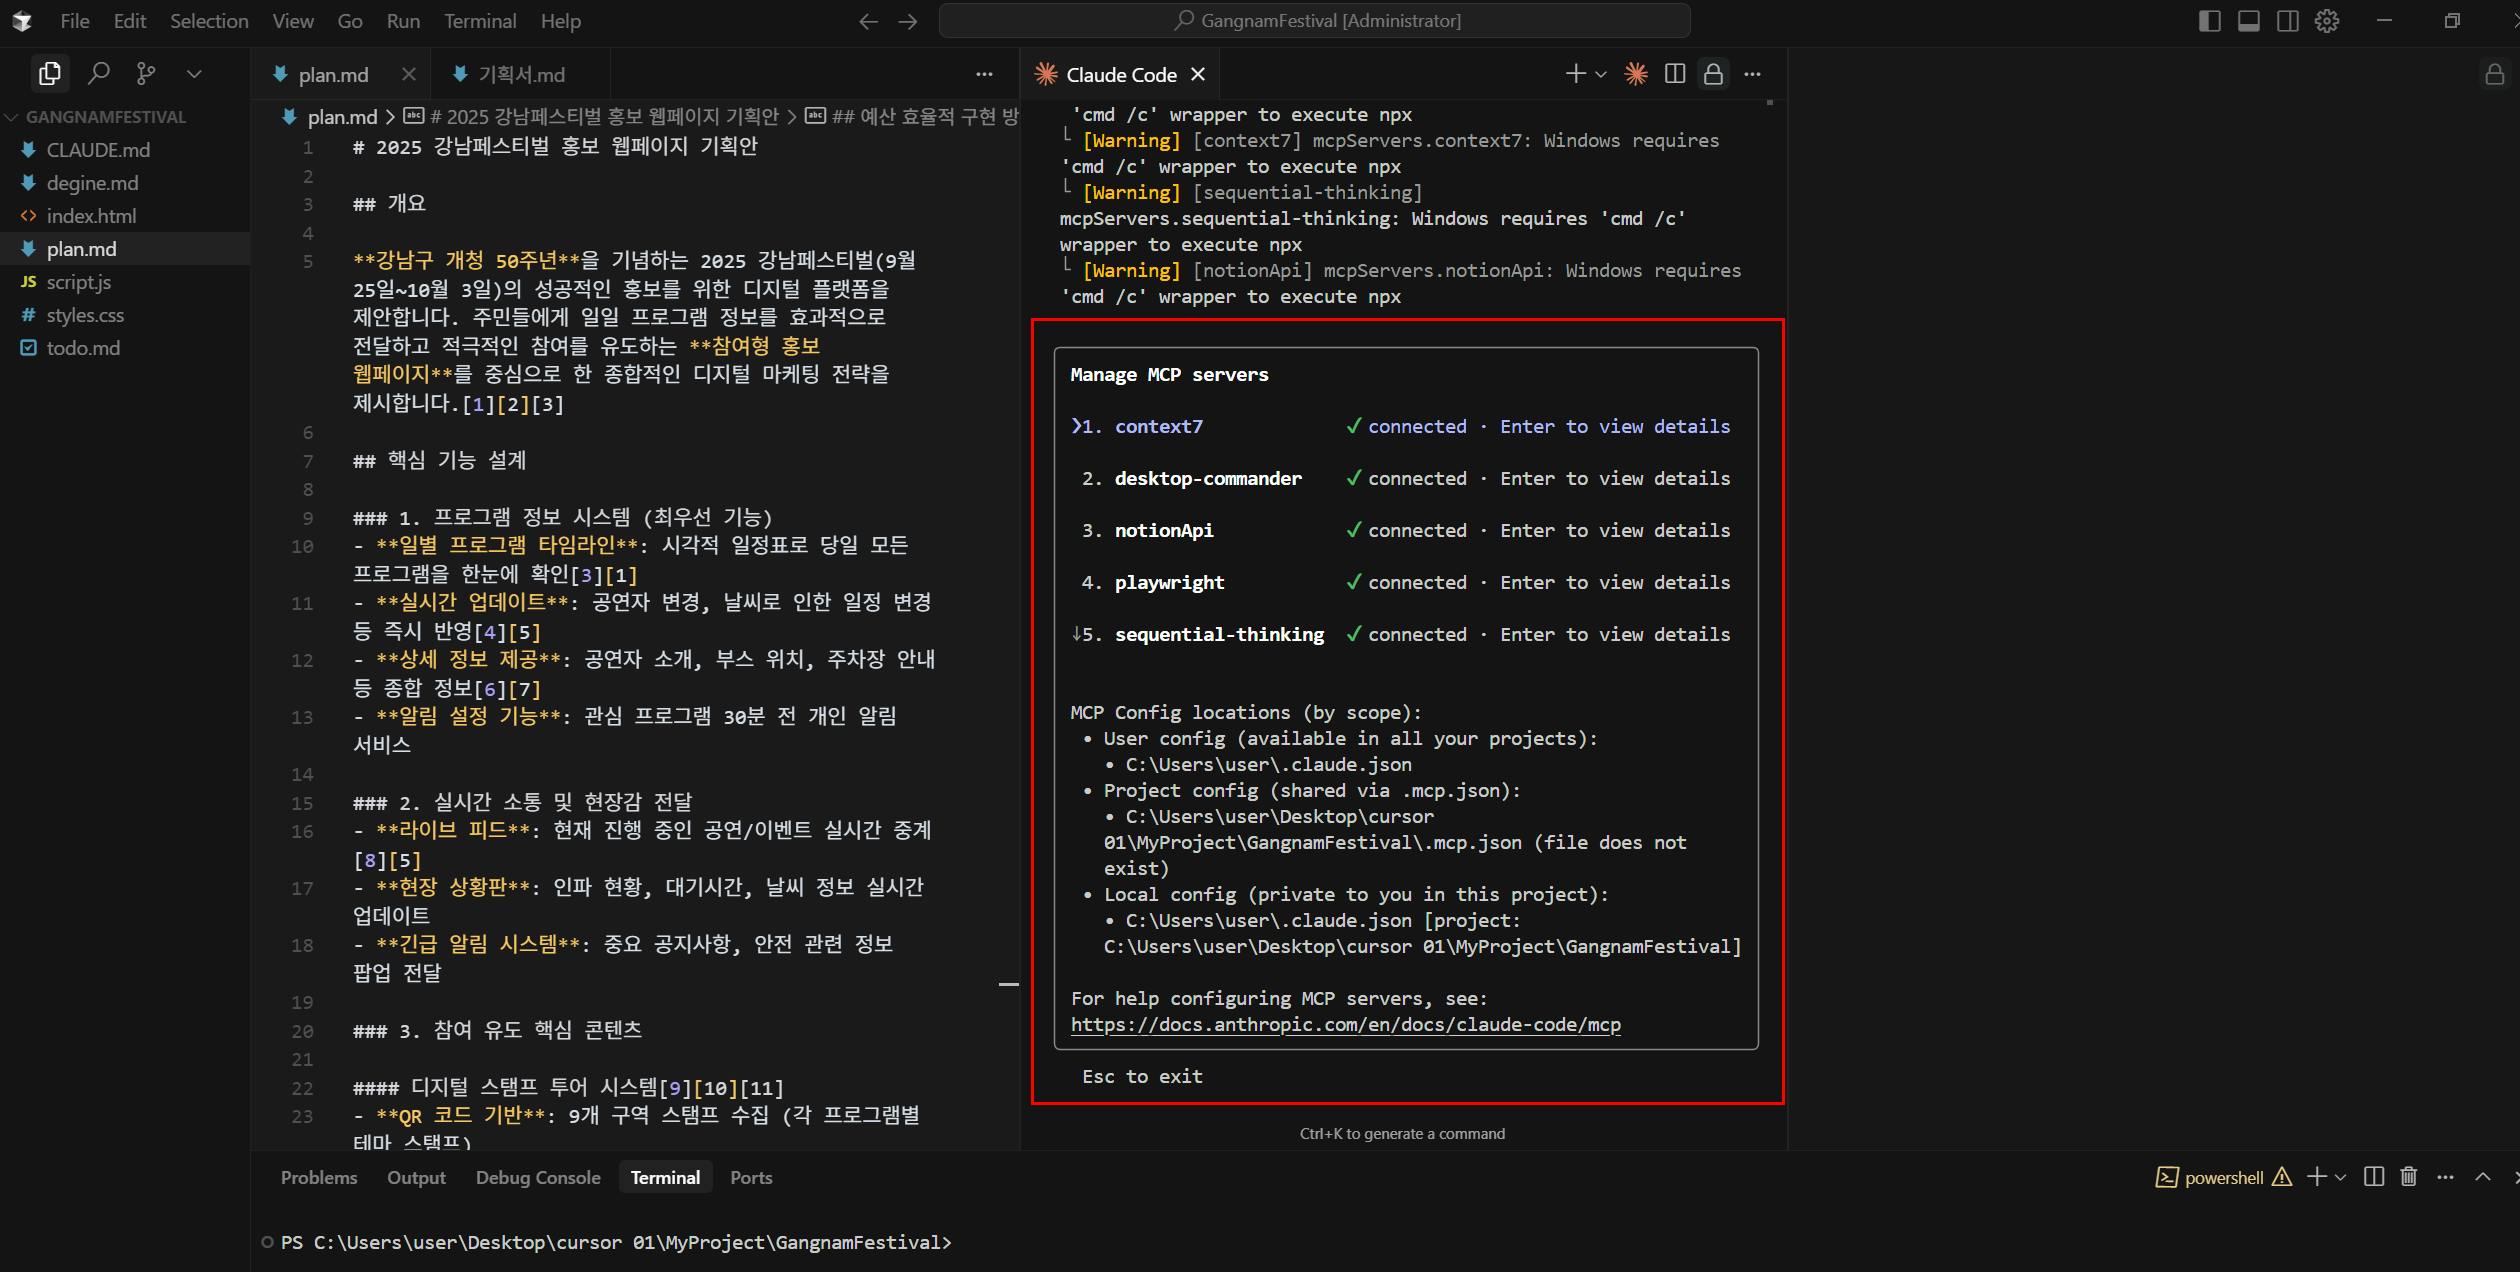Select the powershell terminal entry
This screenshot has width=2520, height=1272.
[x=2222, y=1177]
